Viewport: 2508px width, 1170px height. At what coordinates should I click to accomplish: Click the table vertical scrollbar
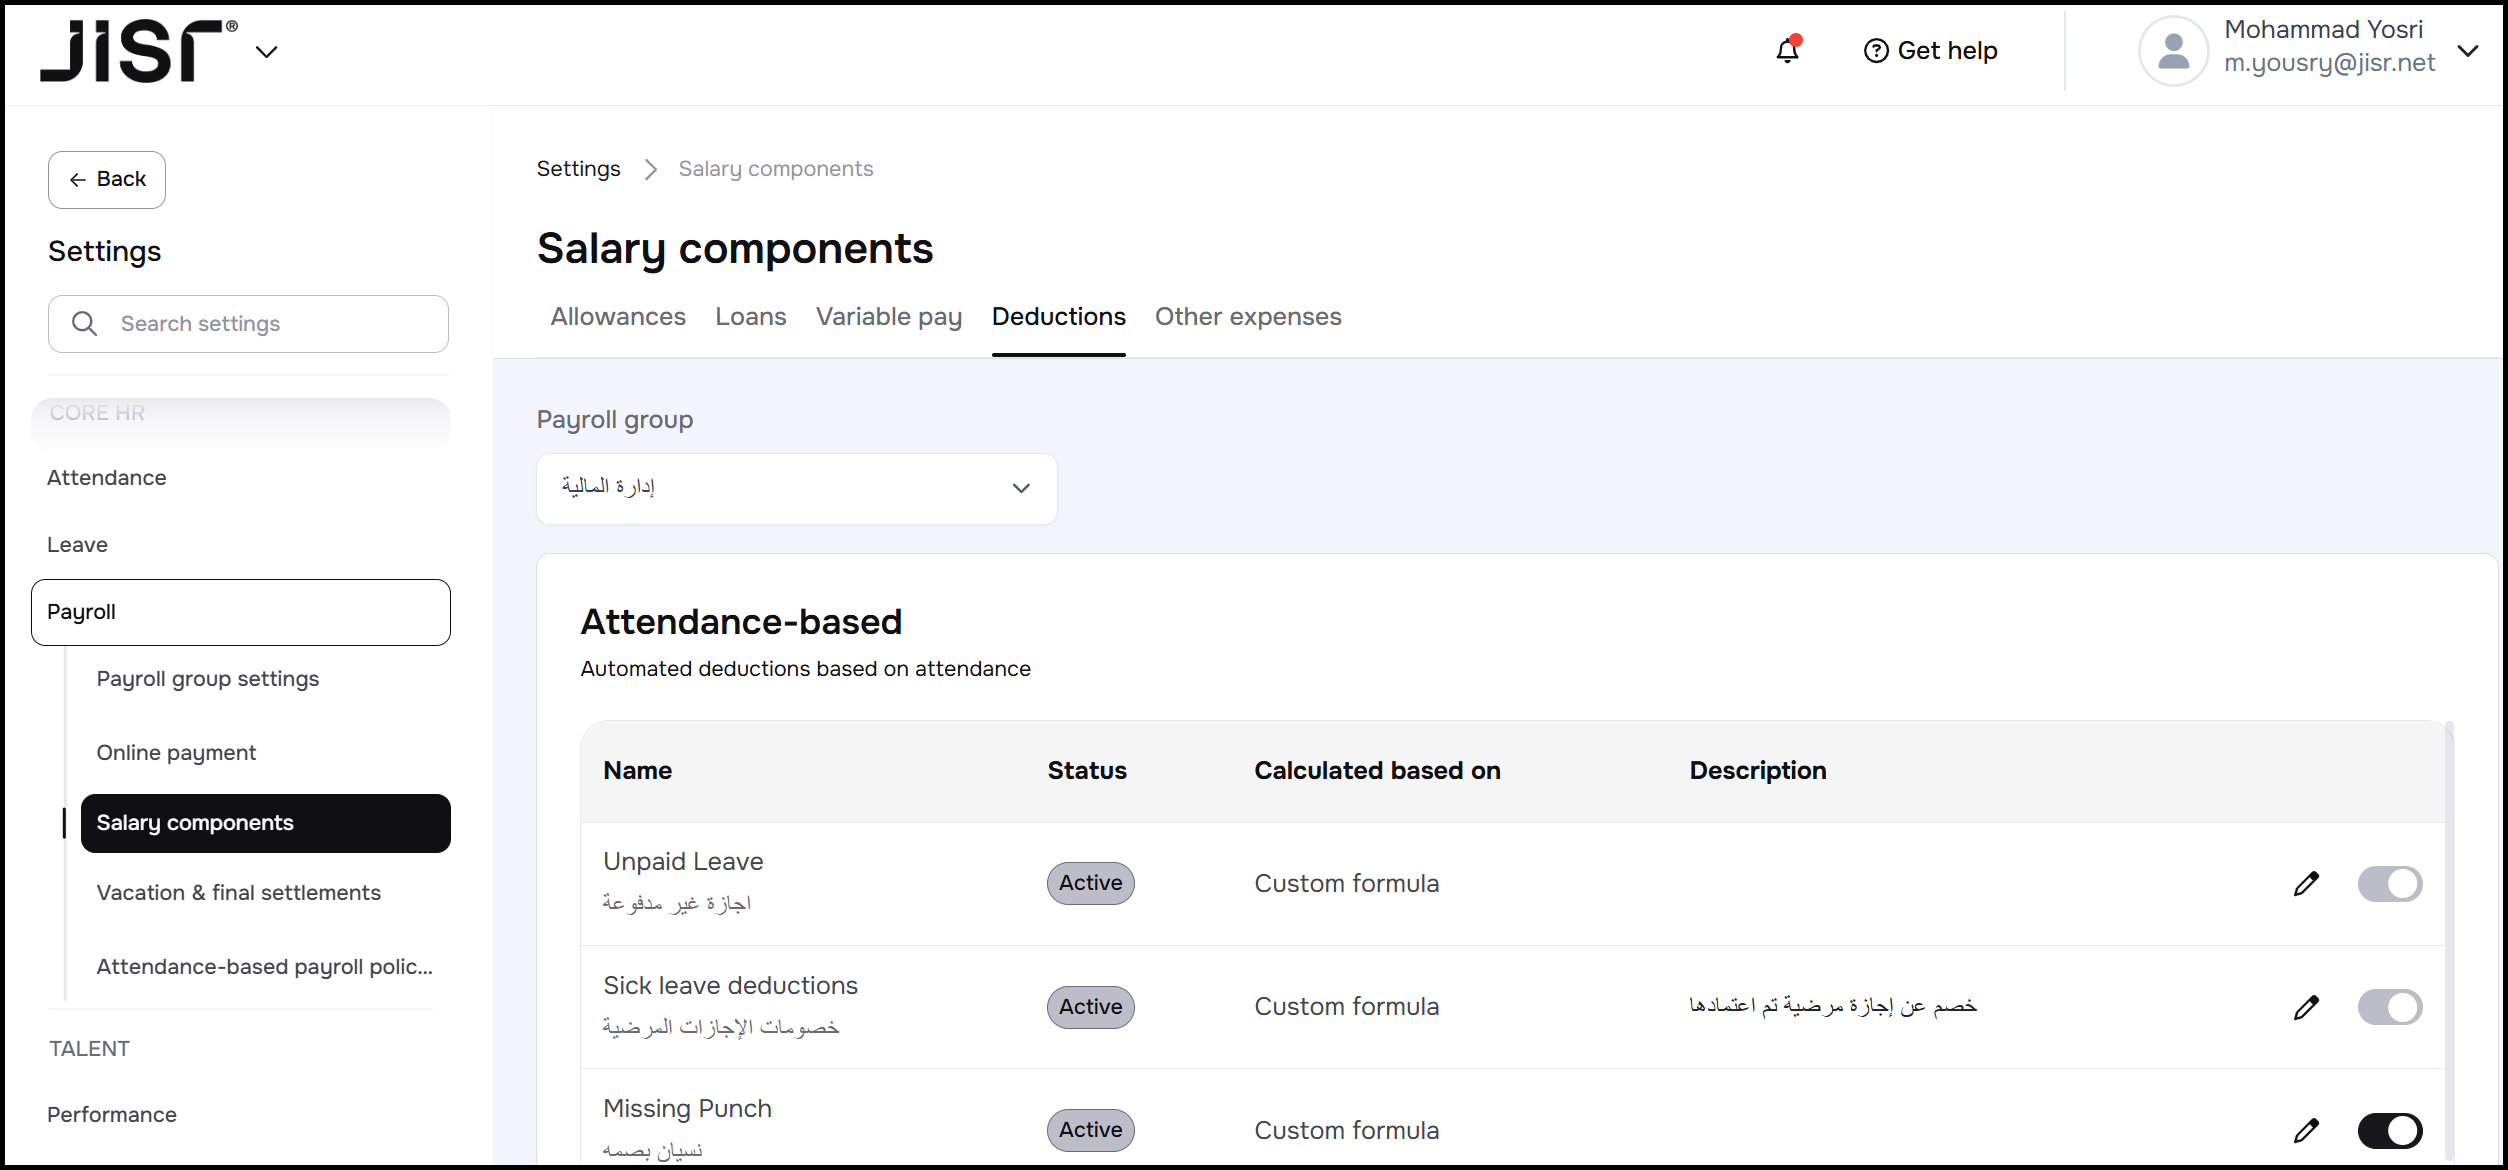[x=2449, y=940]
